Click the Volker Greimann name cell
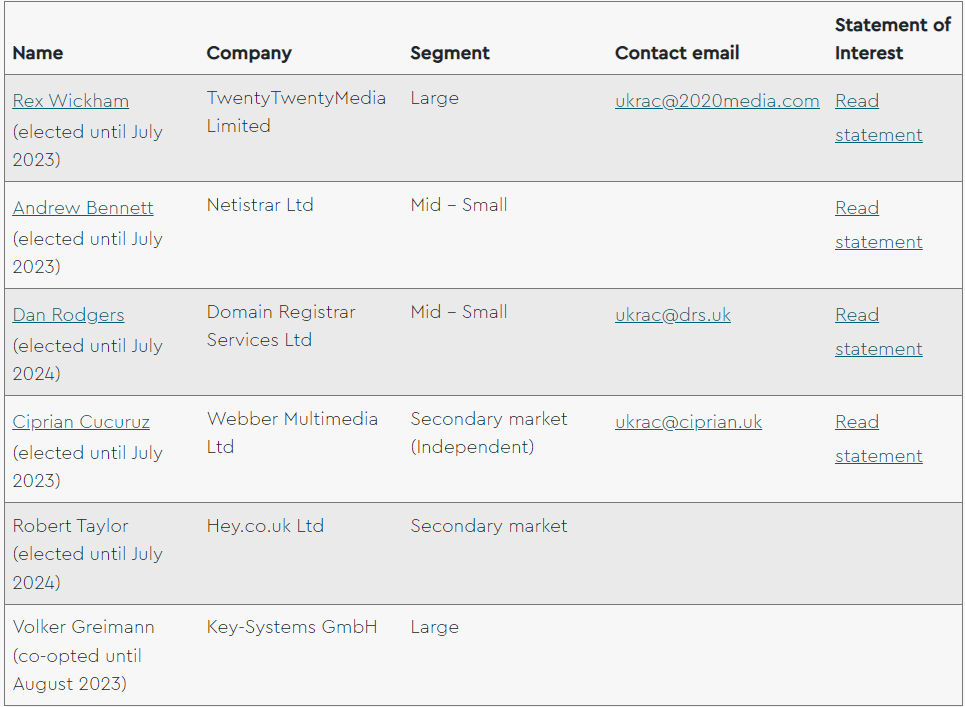This screenshot has width=965, height=707. click(x=83, y=627)
